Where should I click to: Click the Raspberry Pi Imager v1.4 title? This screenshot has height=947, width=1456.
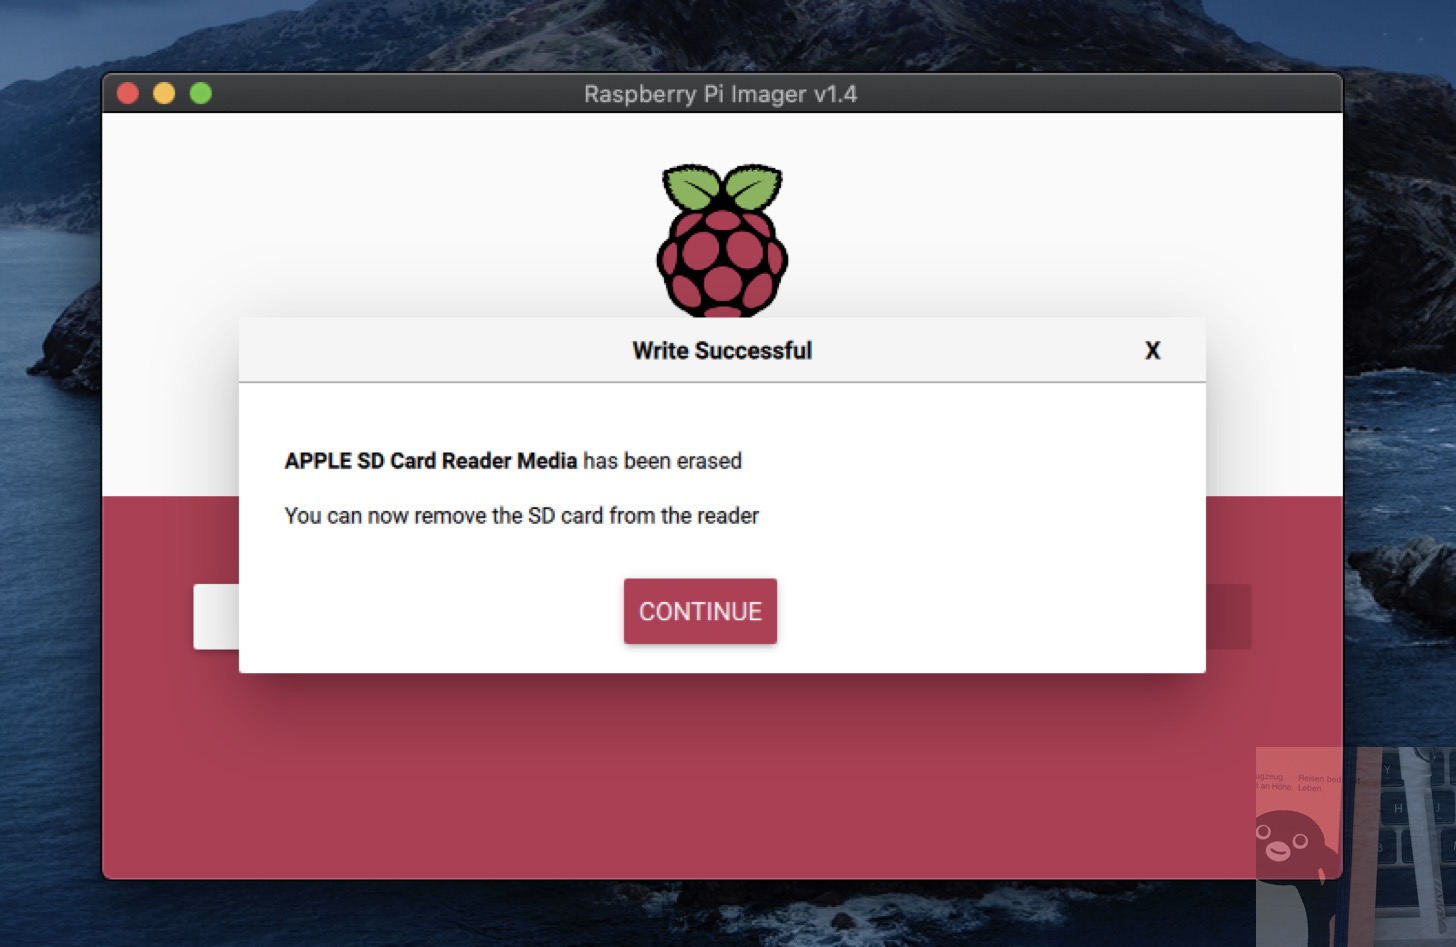720,94
